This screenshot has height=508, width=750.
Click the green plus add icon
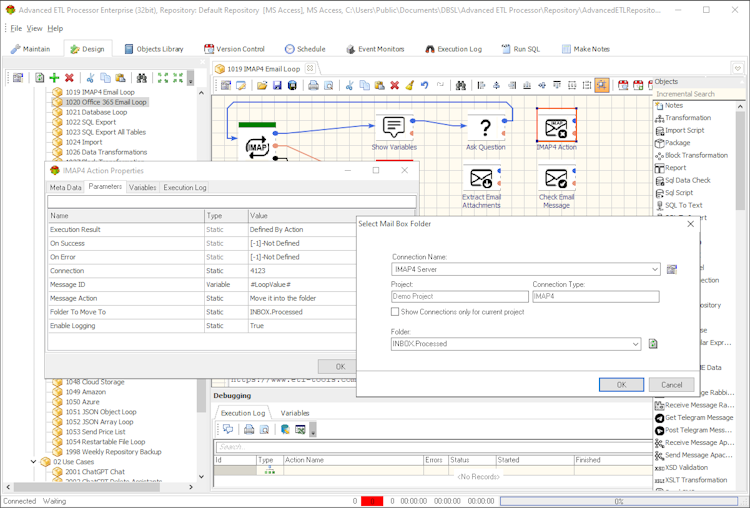coord(54,78)
